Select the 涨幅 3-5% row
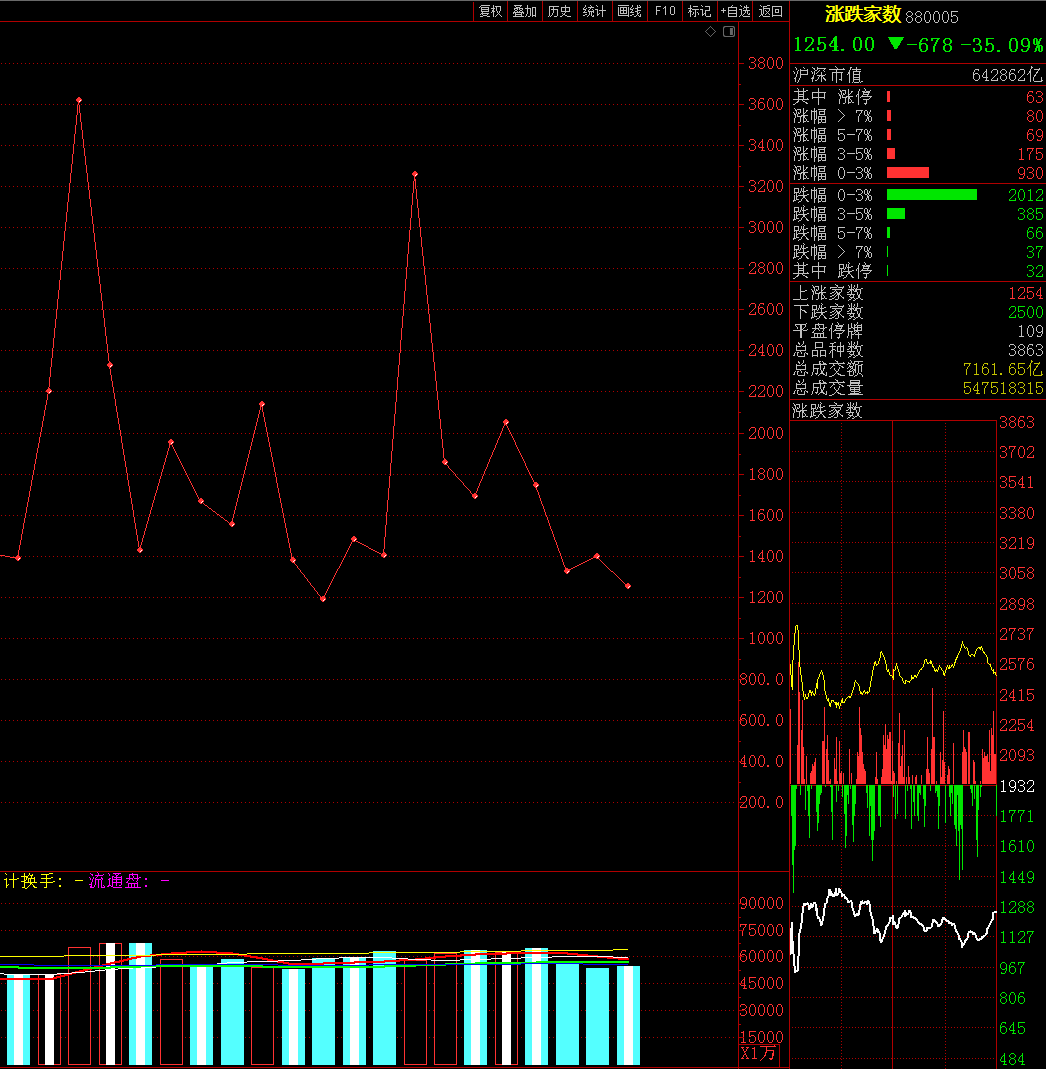 918,154
